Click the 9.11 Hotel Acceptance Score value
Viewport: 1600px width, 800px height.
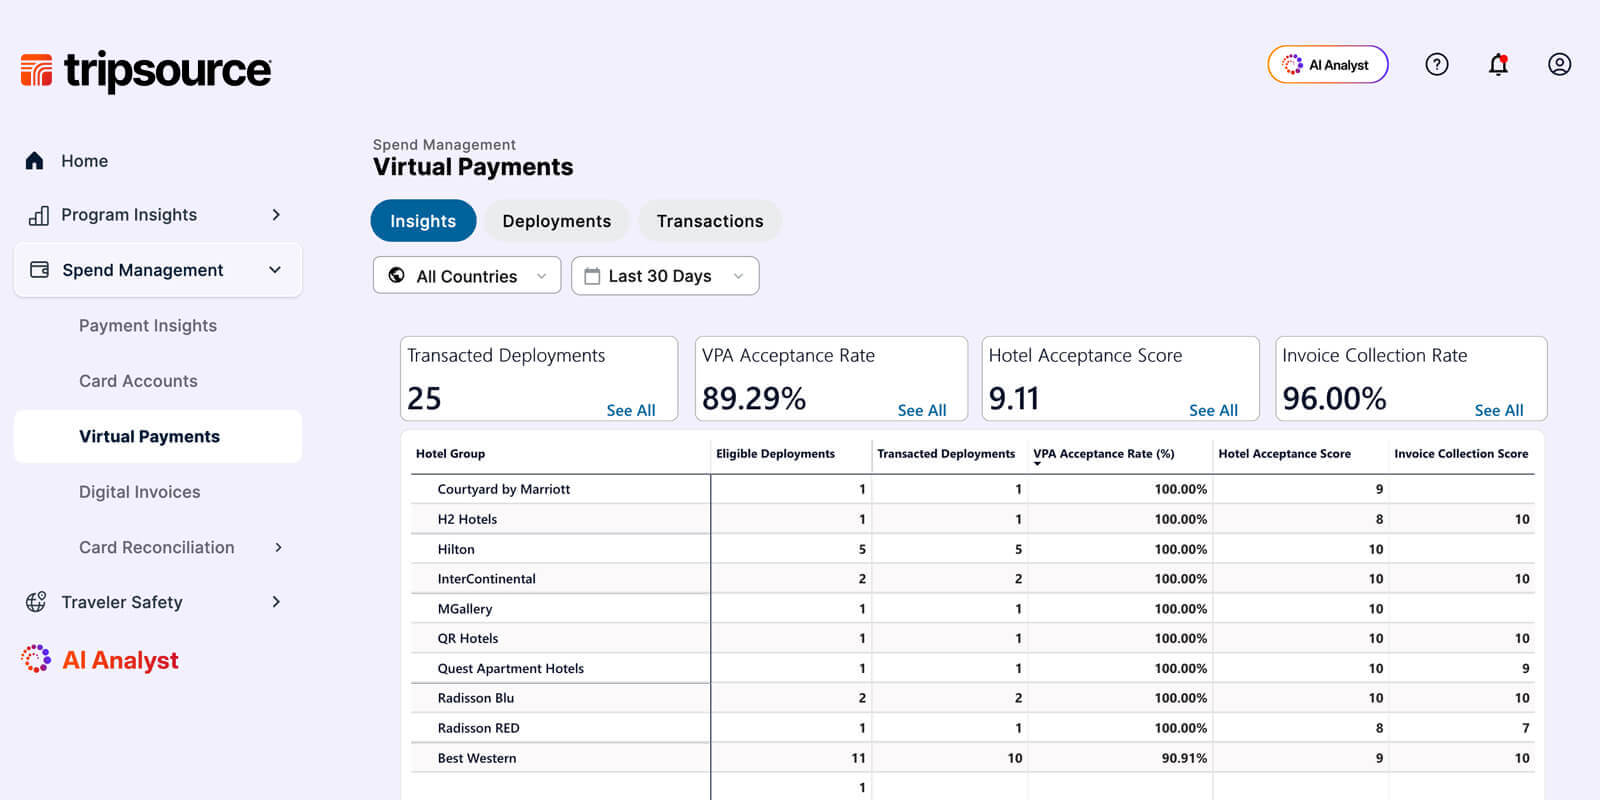tap(1014, 399)
